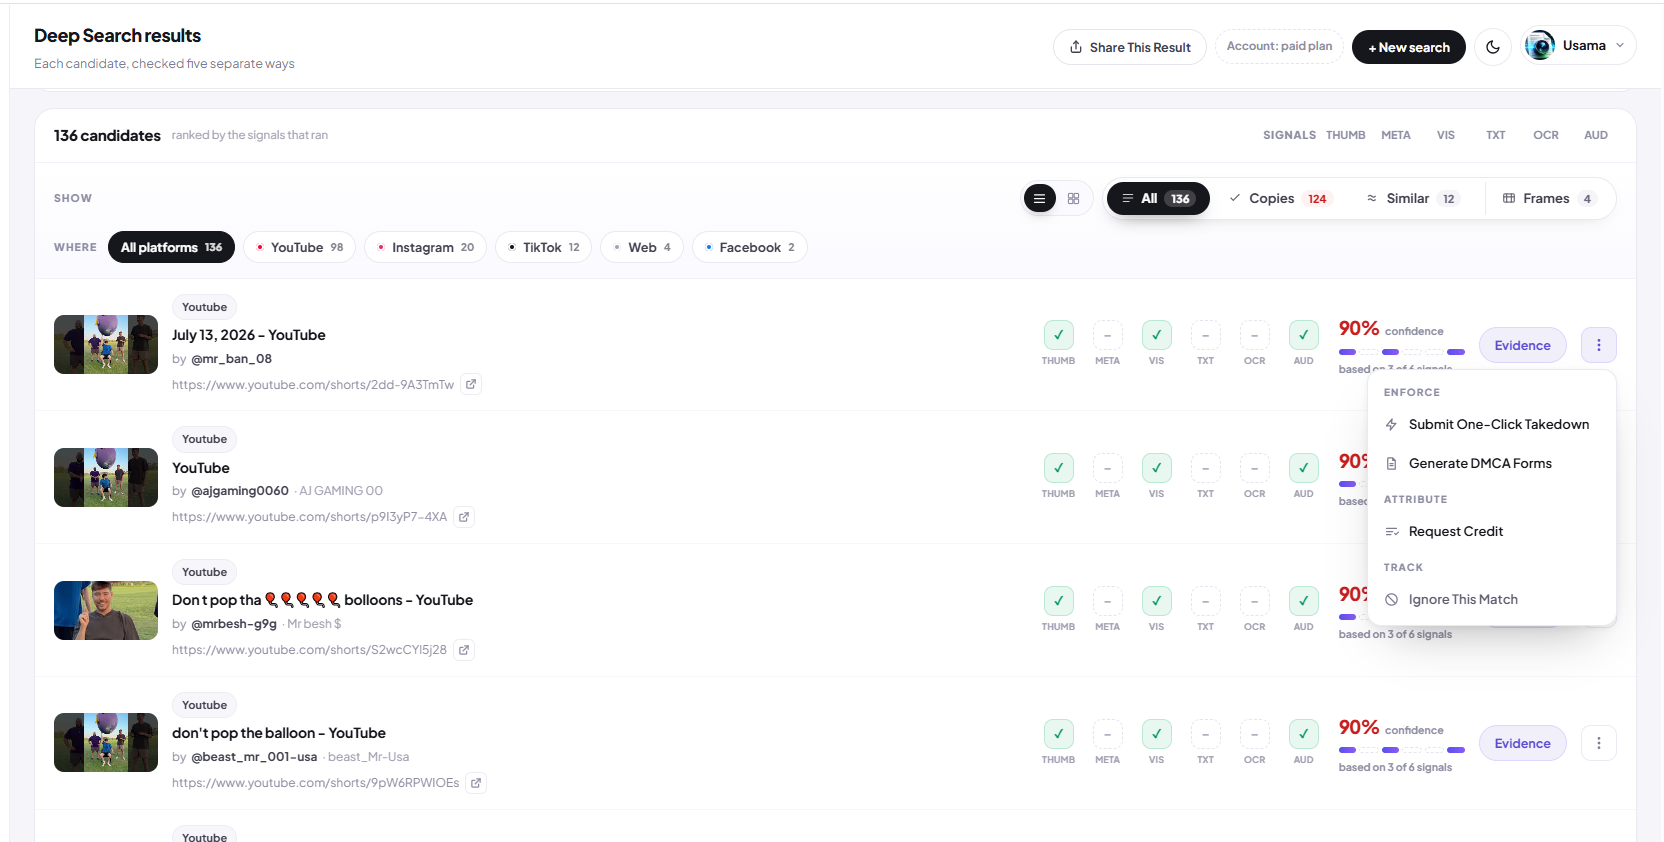This screenshot has width=1664, height=842.
Task: Click the AUD signal check on the mrbesh-g9g row
Action: click(1303, 601)
